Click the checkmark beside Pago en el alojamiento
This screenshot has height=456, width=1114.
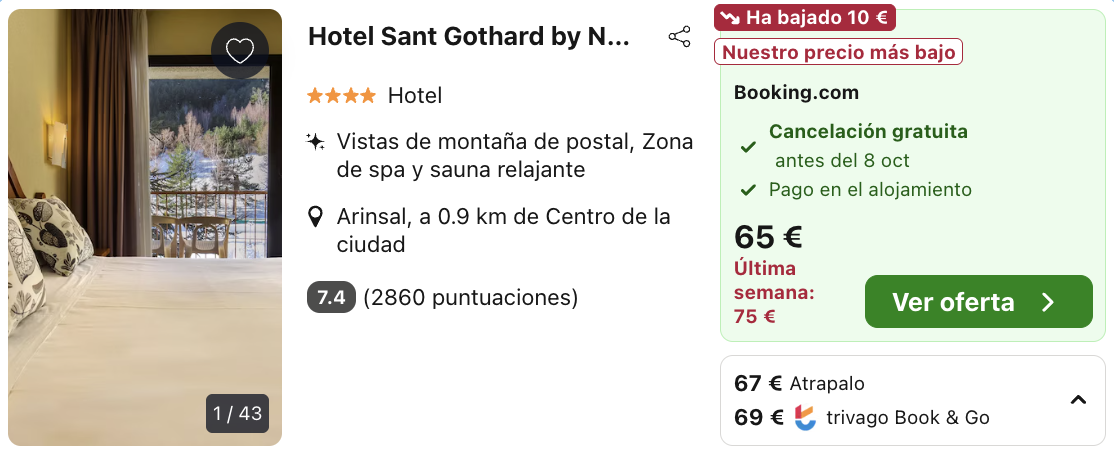pos(747,190)
